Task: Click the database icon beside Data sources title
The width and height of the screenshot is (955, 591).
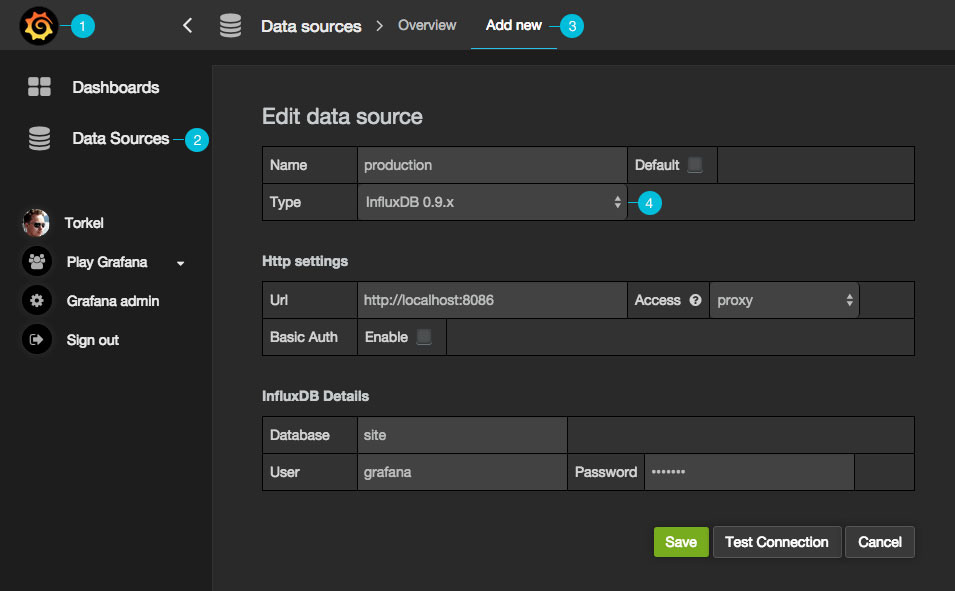Action: (231, 26)
